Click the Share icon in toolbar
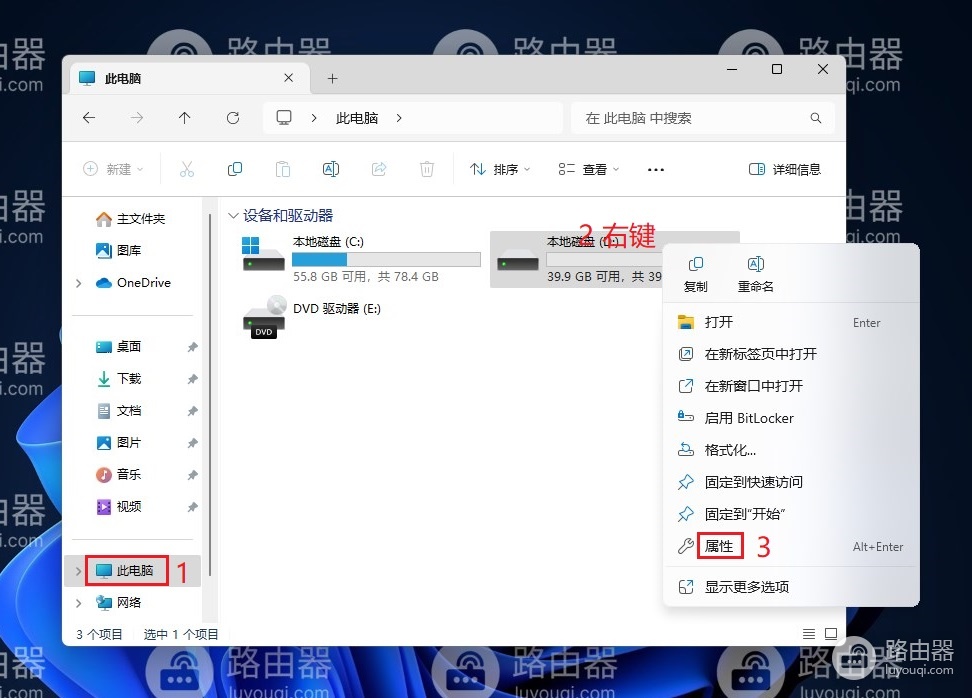This screenshot has height=698, width=972. click(x=379, y=169)
